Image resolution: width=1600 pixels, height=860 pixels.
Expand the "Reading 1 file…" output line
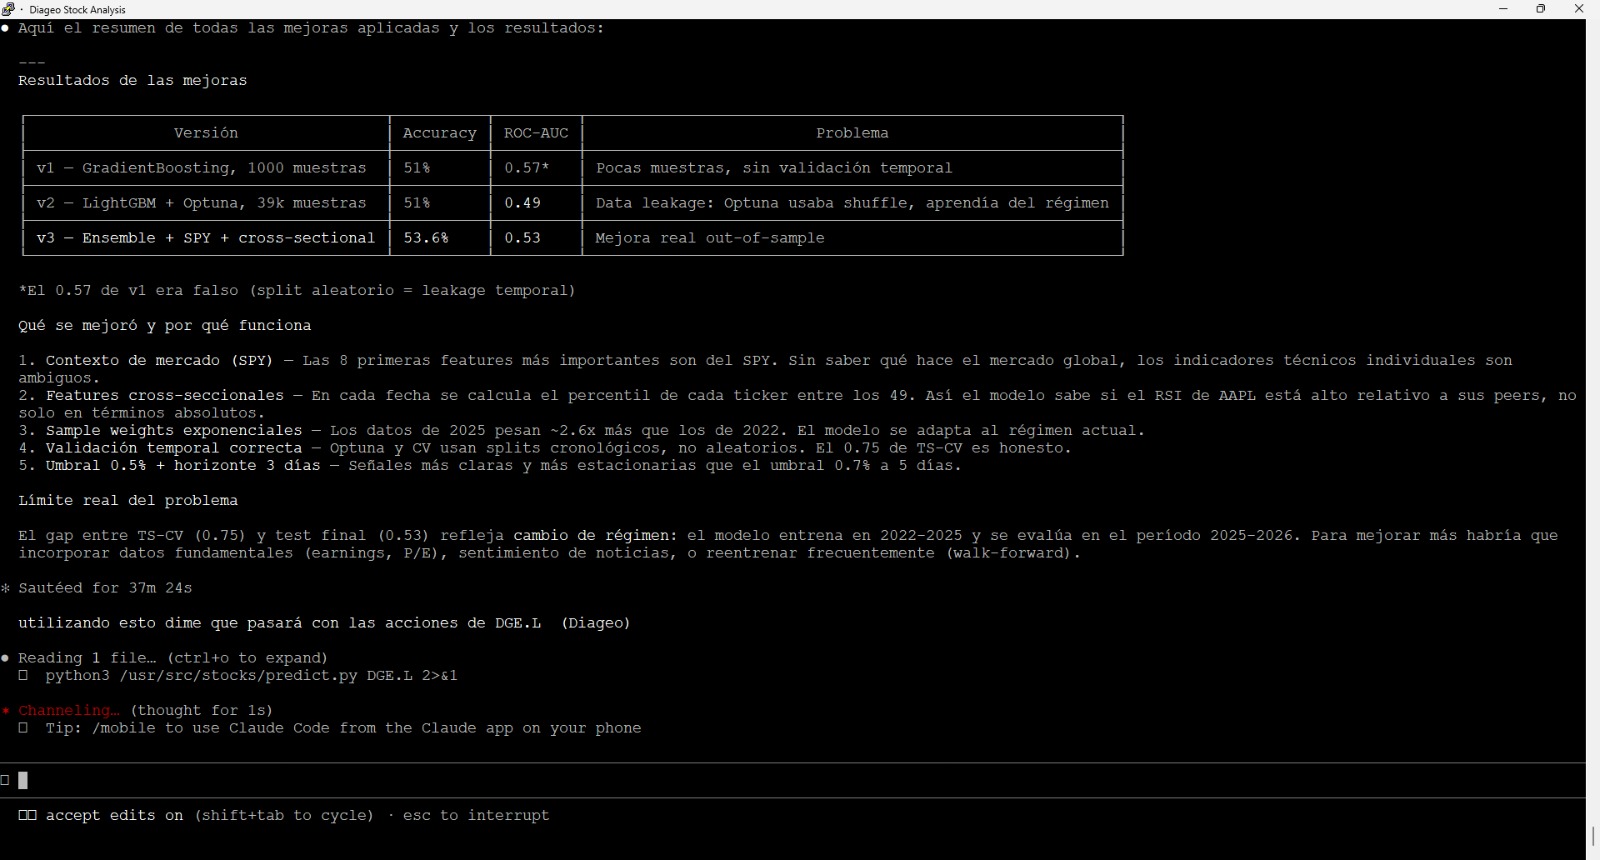(173, 658)
